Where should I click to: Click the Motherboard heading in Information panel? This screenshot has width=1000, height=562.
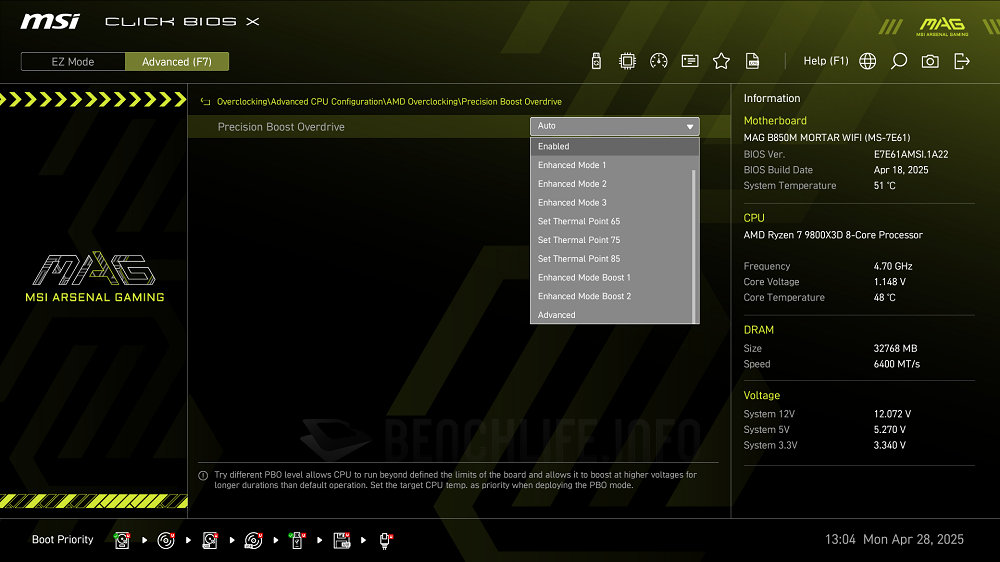(775, 121)
